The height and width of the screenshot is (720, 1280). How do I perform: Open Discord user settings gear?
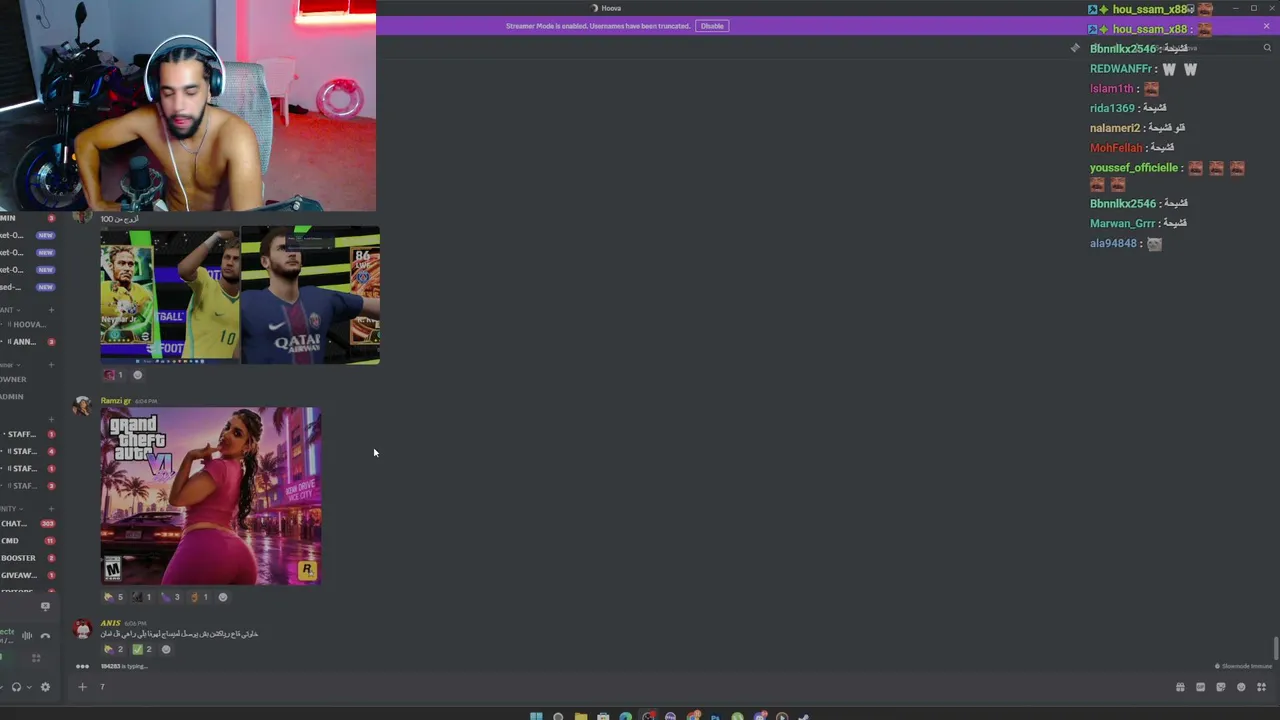click(x=45, y=687)
